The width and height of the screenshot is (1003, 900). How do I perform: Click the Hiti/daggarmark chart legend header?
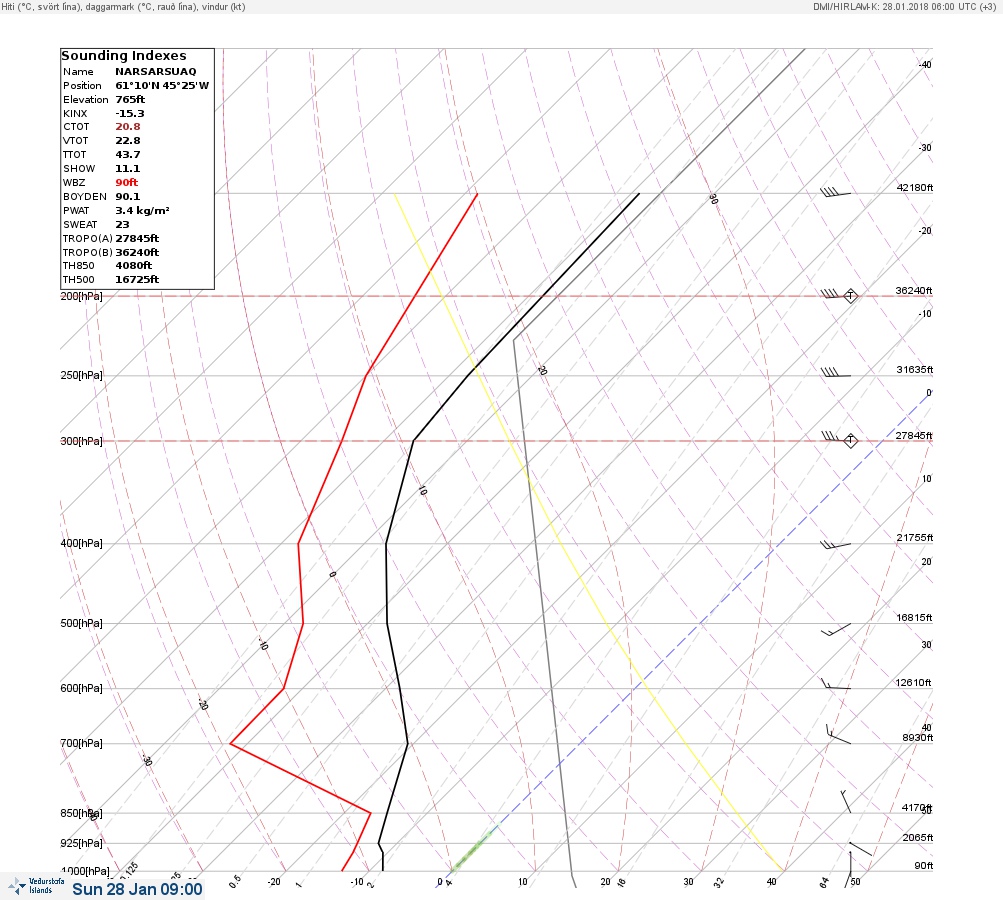(123, 7)
